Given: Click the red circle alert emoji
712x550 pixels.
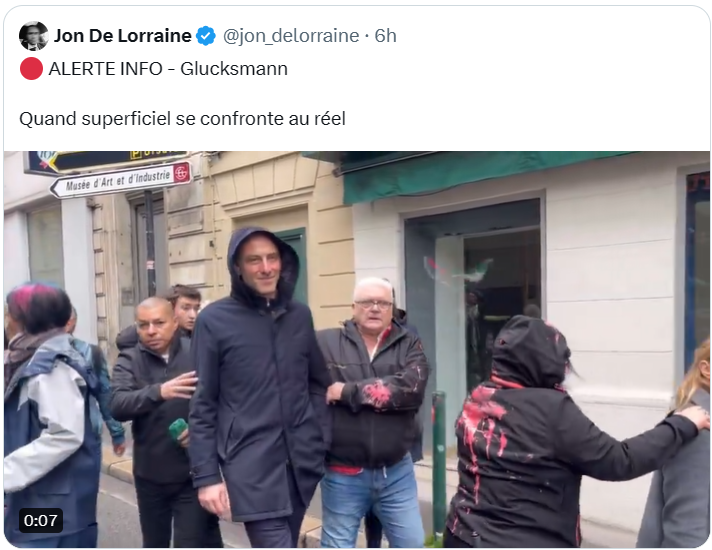Looking at the screenshot, I should [31, 69].
